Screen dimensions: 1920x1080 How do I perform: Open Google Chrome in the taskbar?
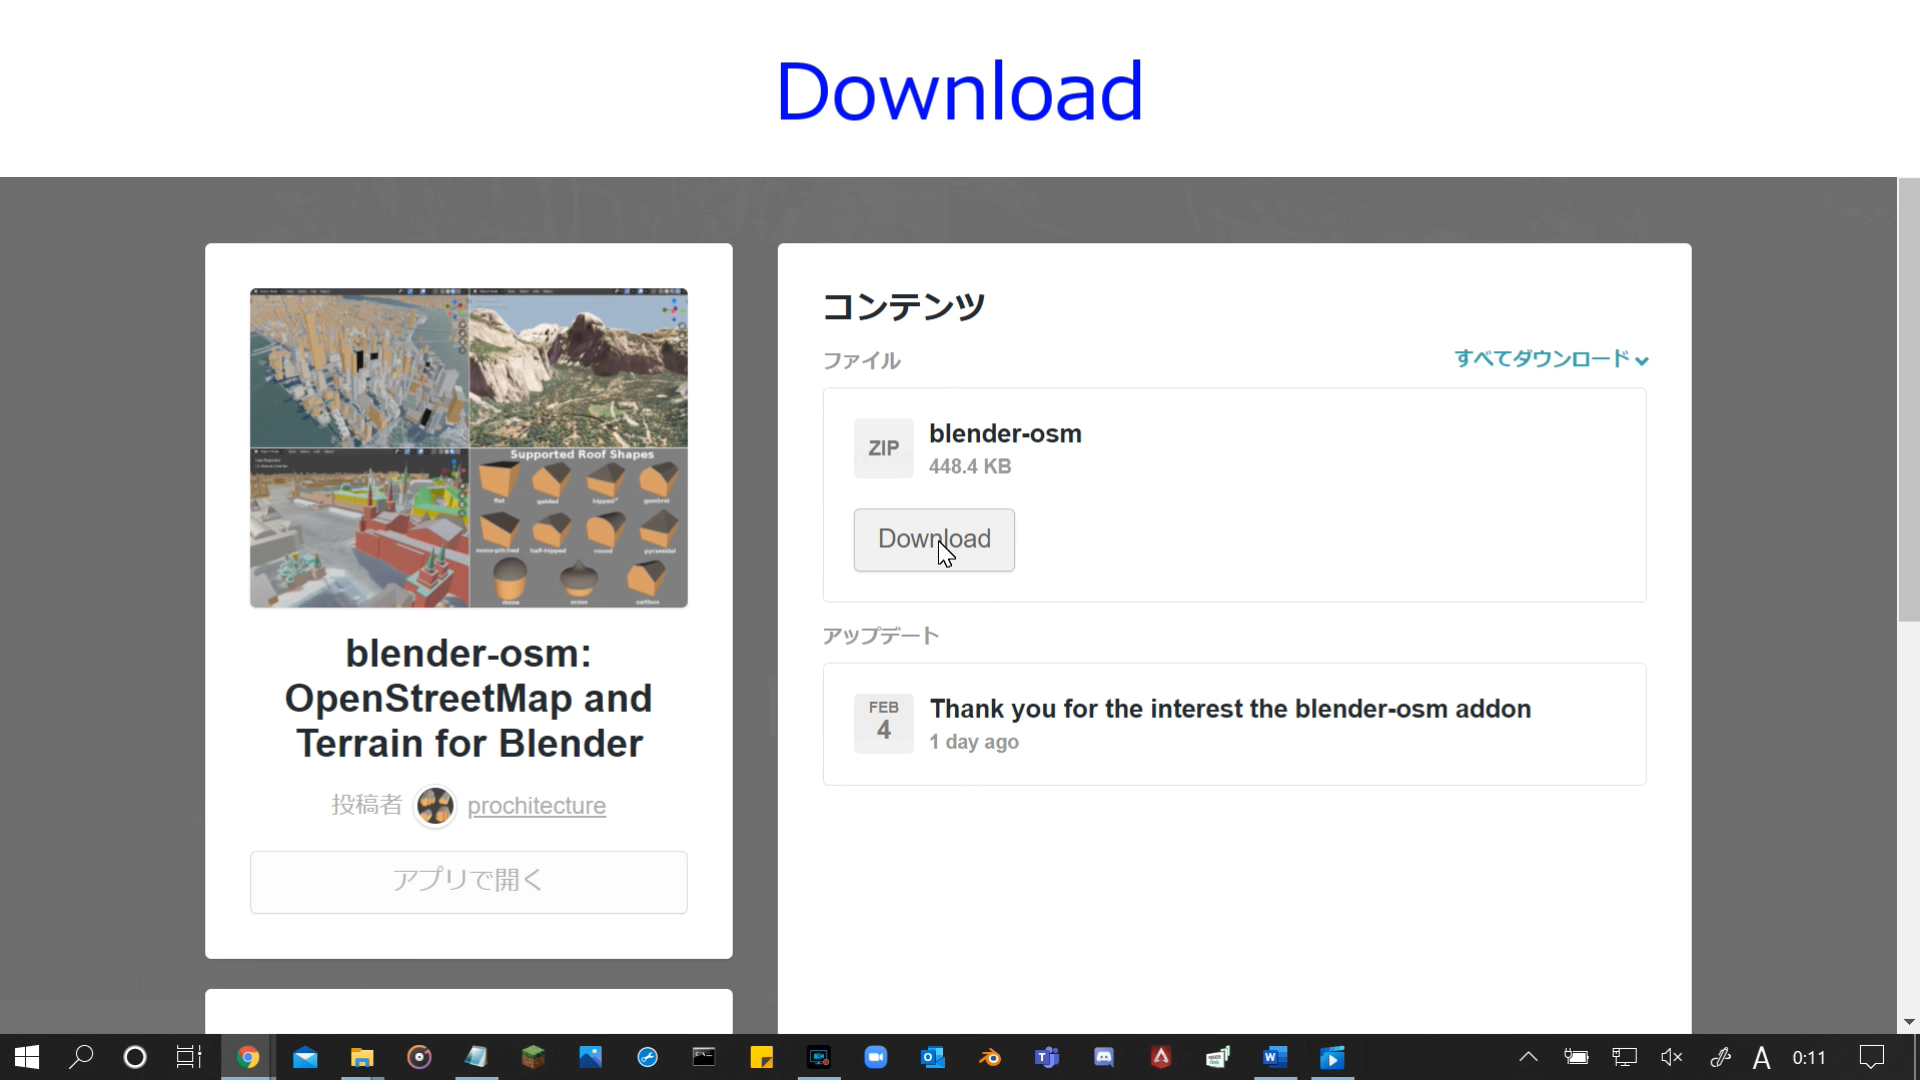click(x=248, y=1057)
